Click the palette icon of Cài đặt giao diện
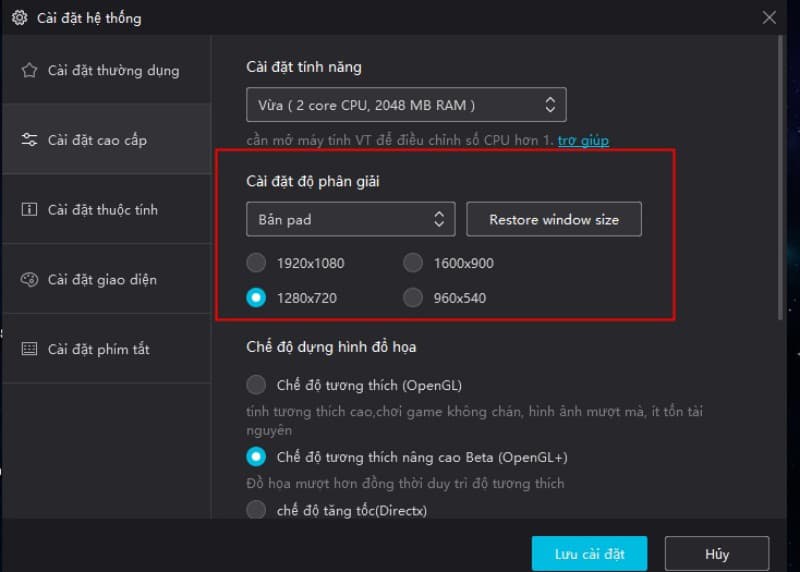800x572 pixels. [x=29, y=279]
